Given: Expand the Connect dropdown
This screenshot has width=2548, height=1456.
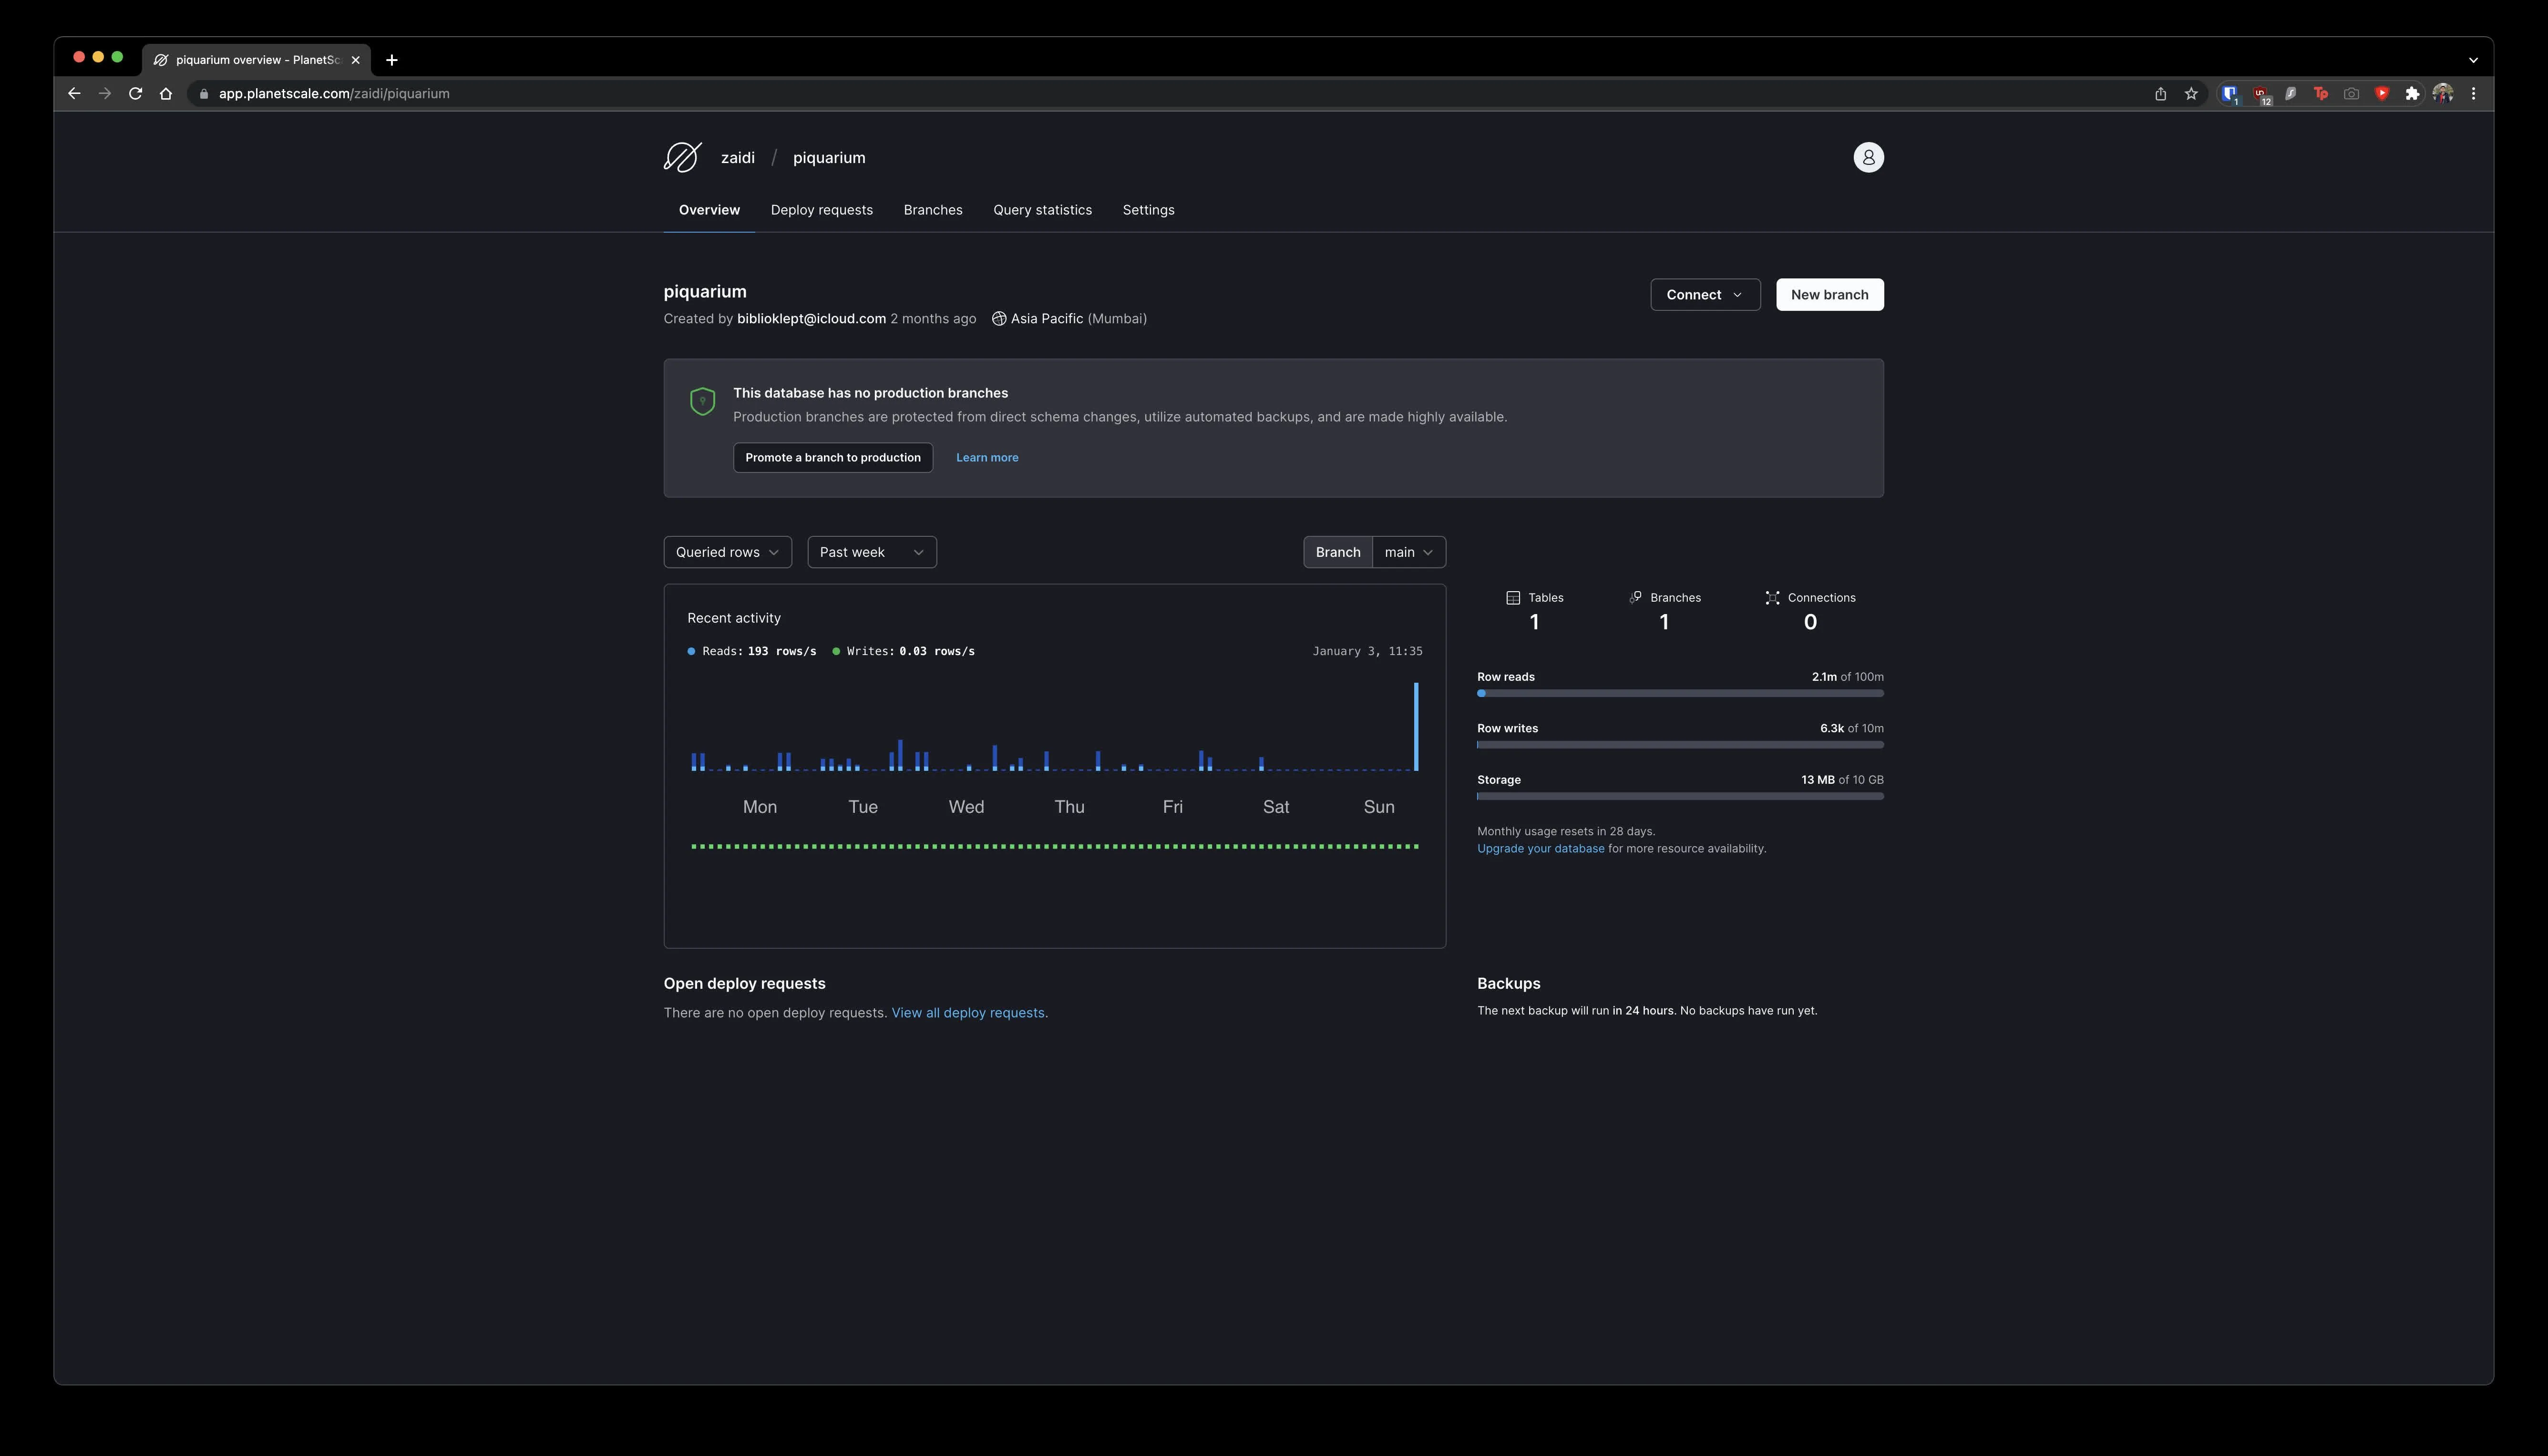Looking at the screenshot, I should point(1704,294).
